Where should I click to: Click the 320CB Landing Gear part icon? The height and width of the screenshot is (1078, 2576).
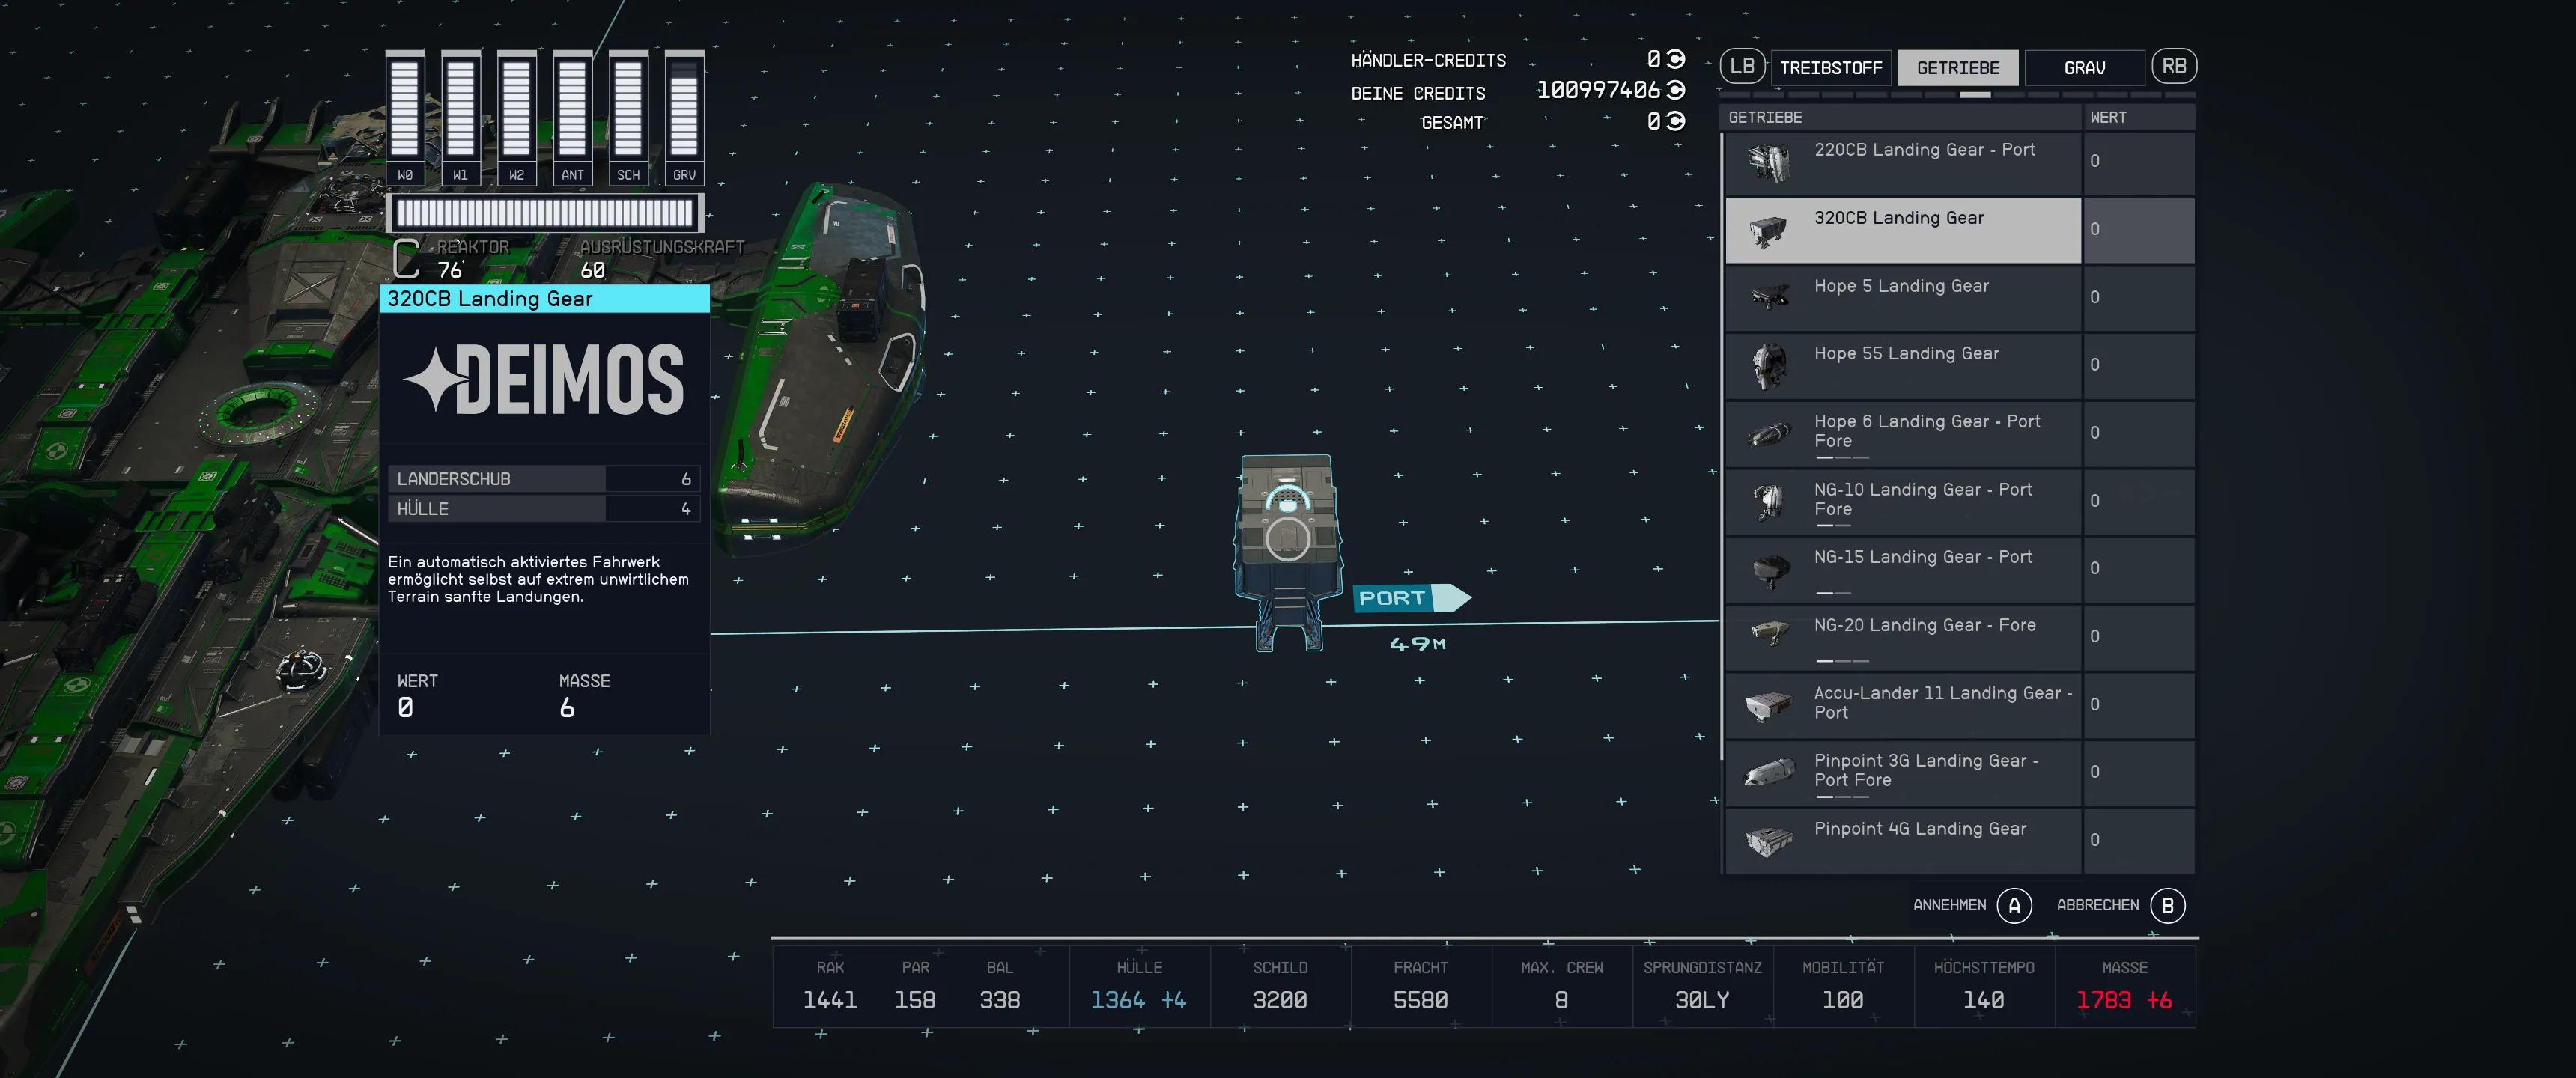pyautogui.click(x=1768, y=231)
